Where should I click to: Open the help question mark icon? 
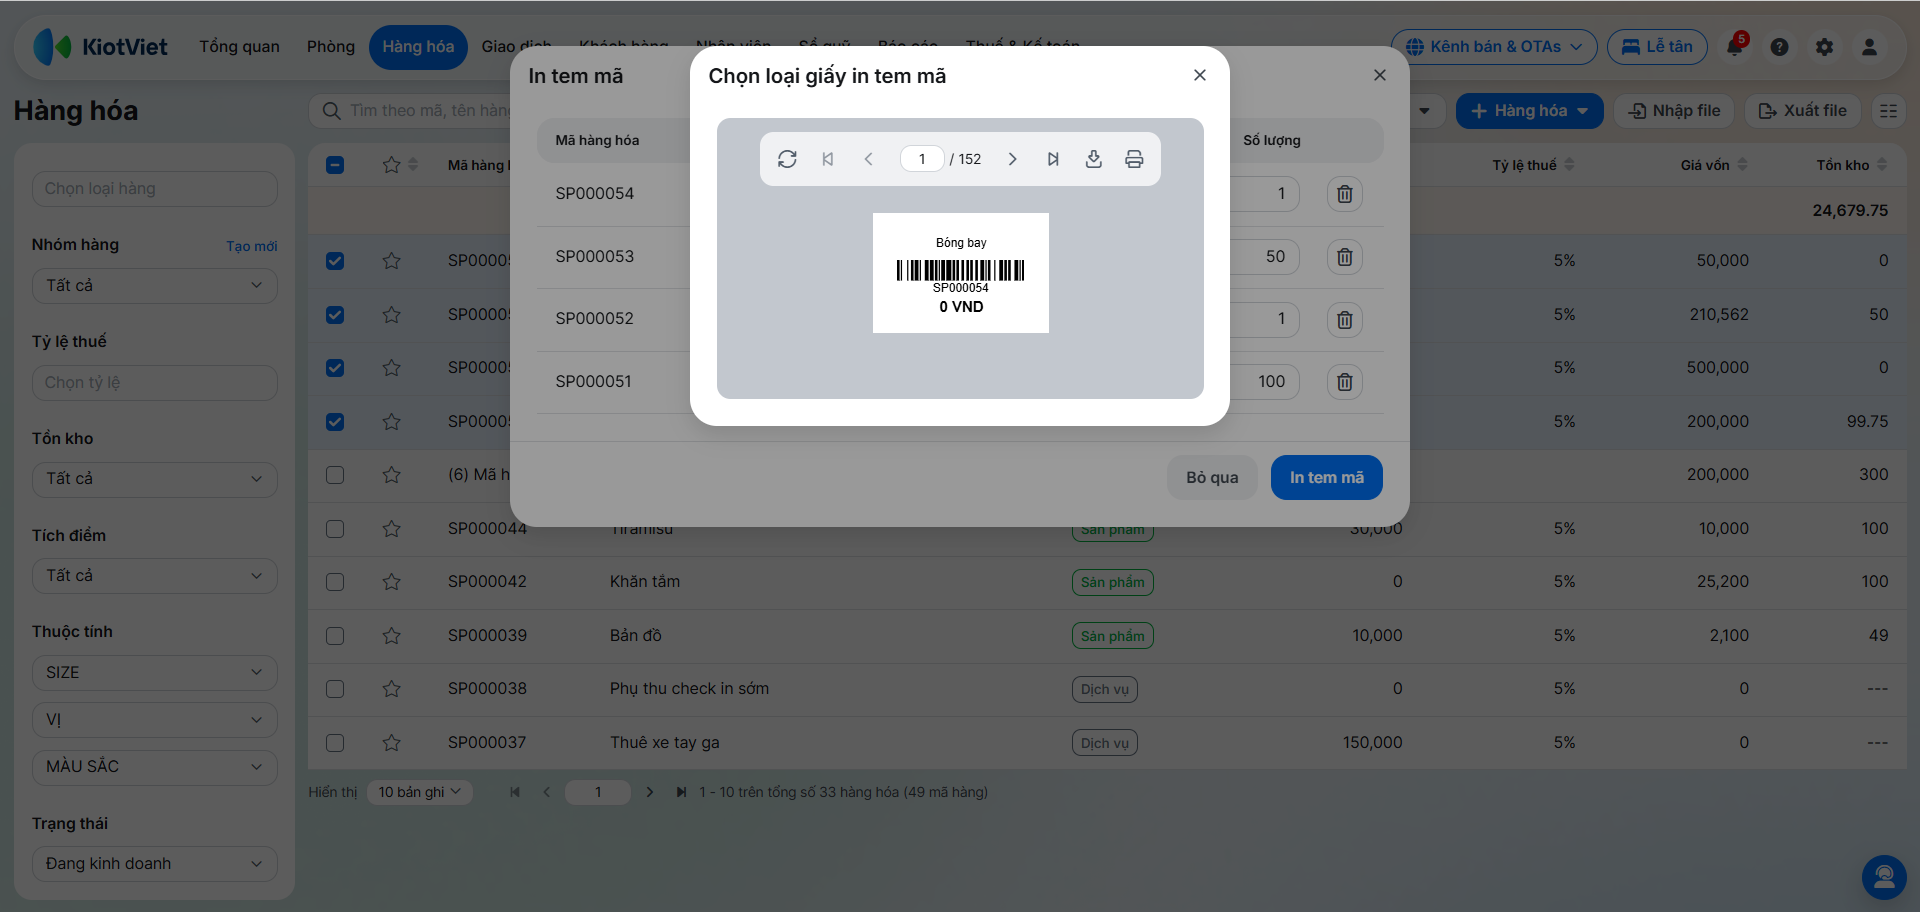[x=1780, y=47]
